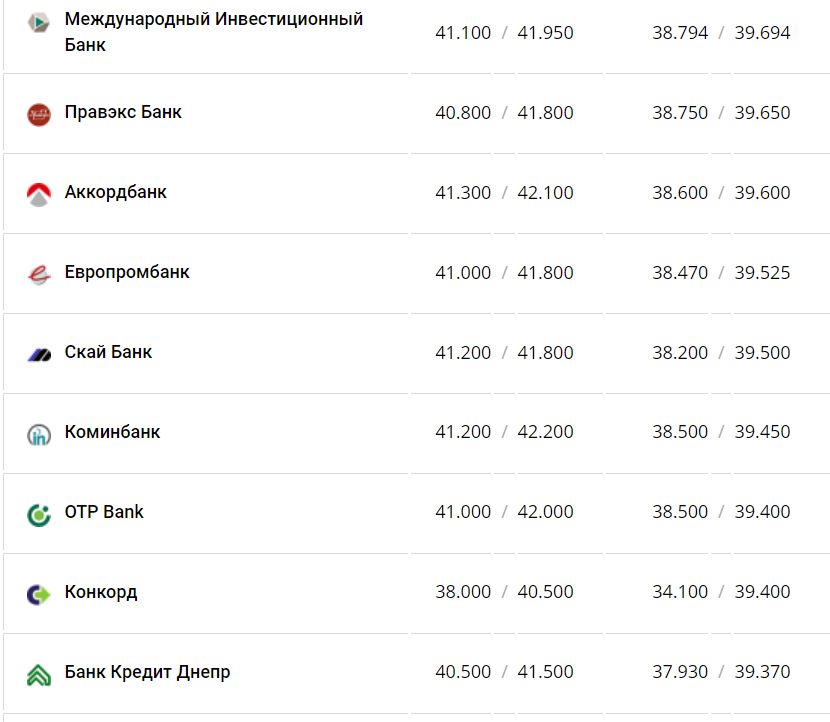Open the Правэкс Банк link
This screenshot has width=830, height=722.
tap(123, 112)
